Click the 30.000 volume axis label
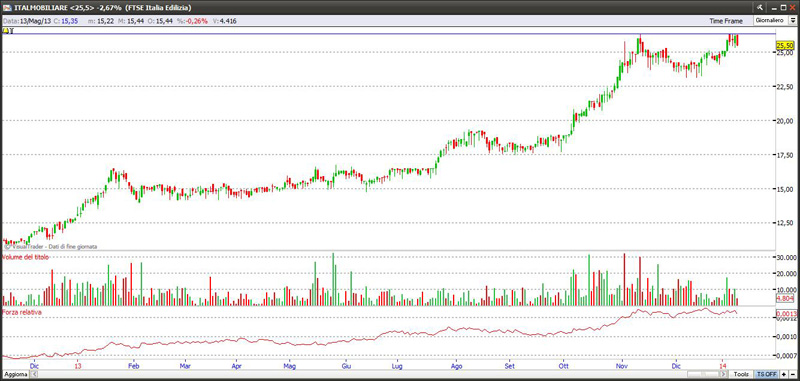The width and height of the screenshot is (800, 381). pos(786,258)
